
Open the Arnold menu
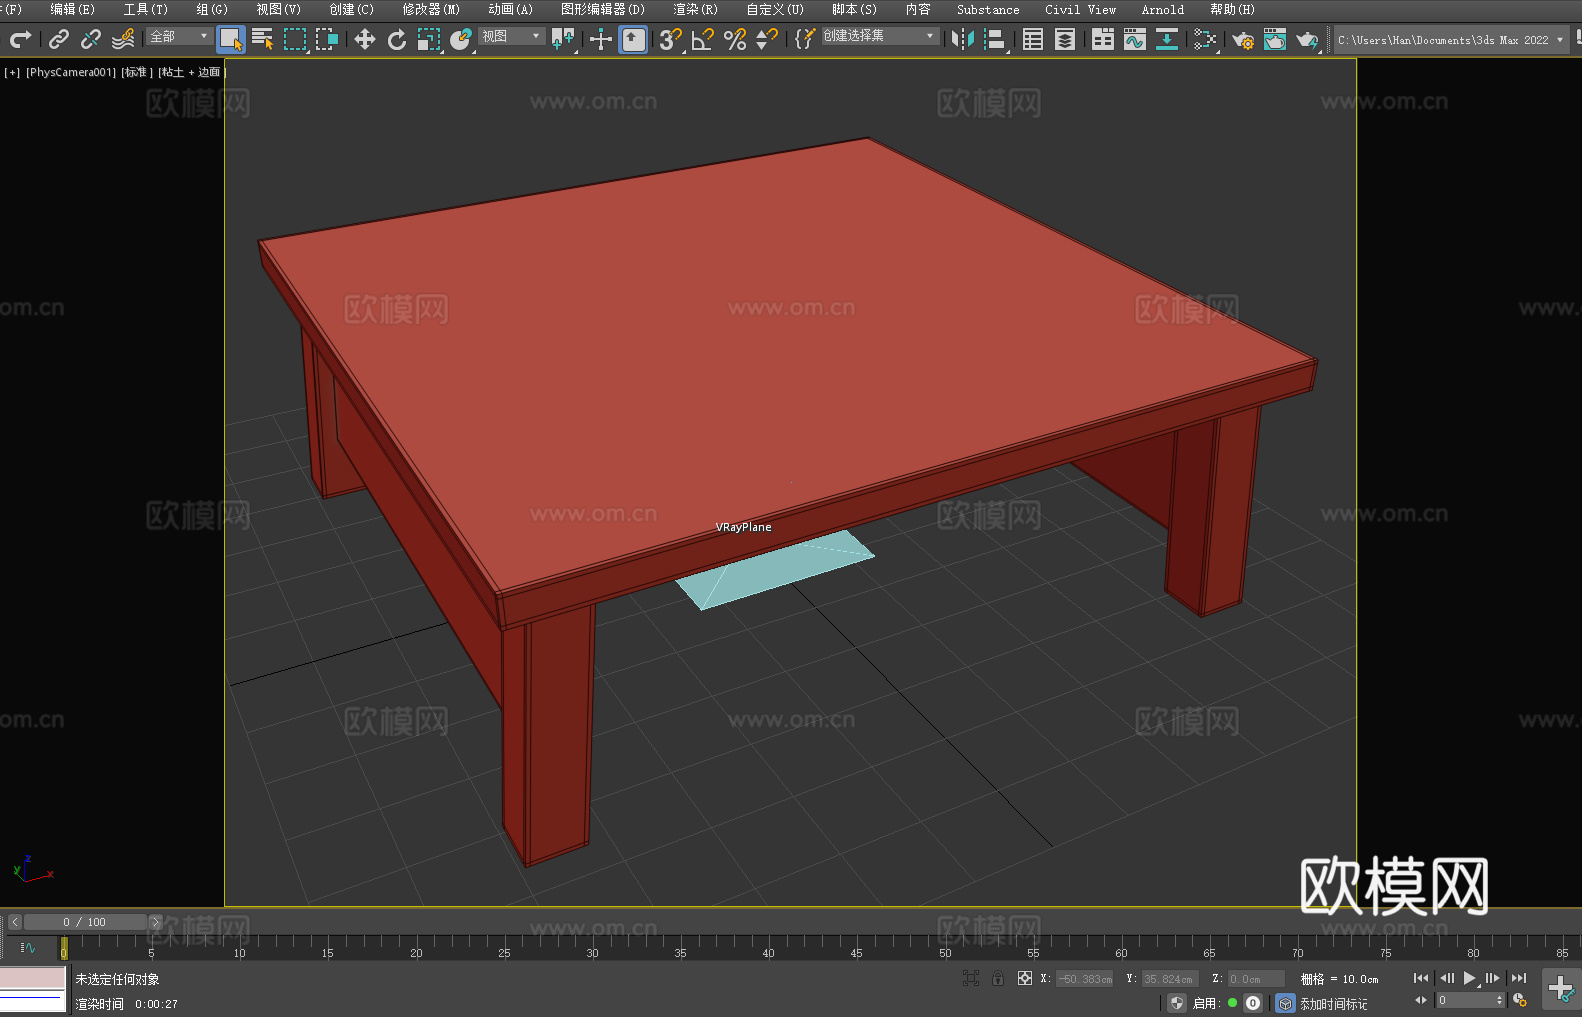tap(1163, 10)
